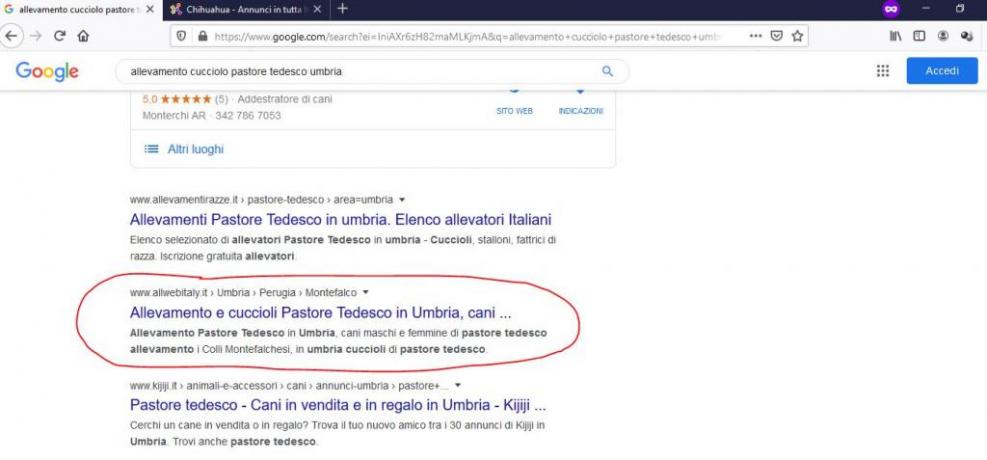Screen dimensions: 987x460
Task: Open the Google apps grid
Action: (x=883, y=70)
